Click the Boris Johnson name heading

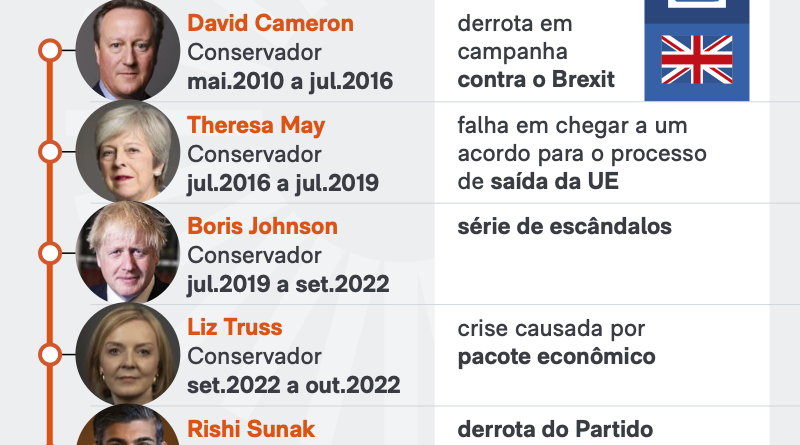point(262,226)
